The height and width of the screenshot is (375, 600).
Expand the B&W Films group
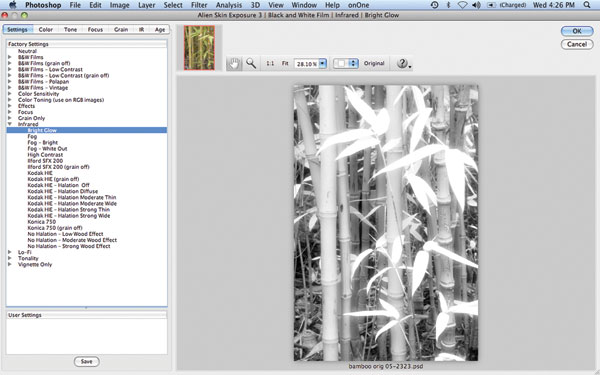(10, 57)
